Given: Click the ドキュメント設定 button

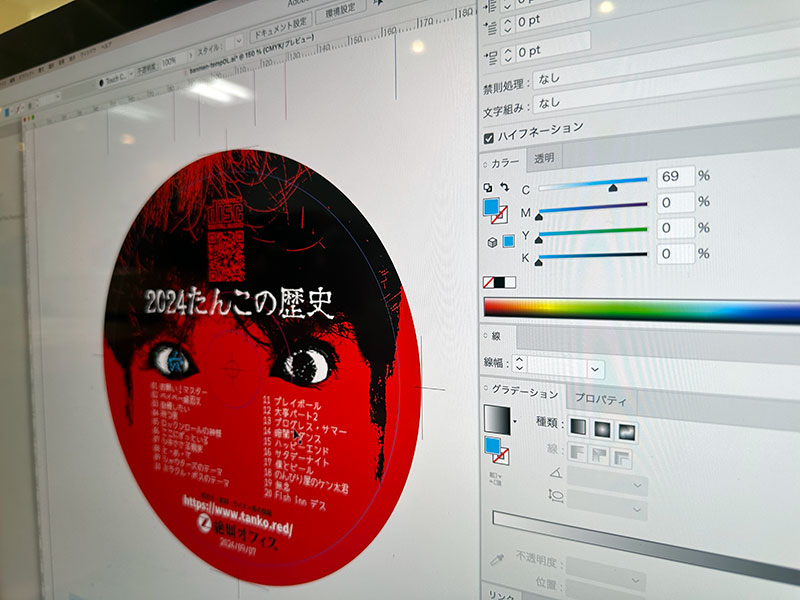Looking at the screenshot, I should (x=280, y=28).
